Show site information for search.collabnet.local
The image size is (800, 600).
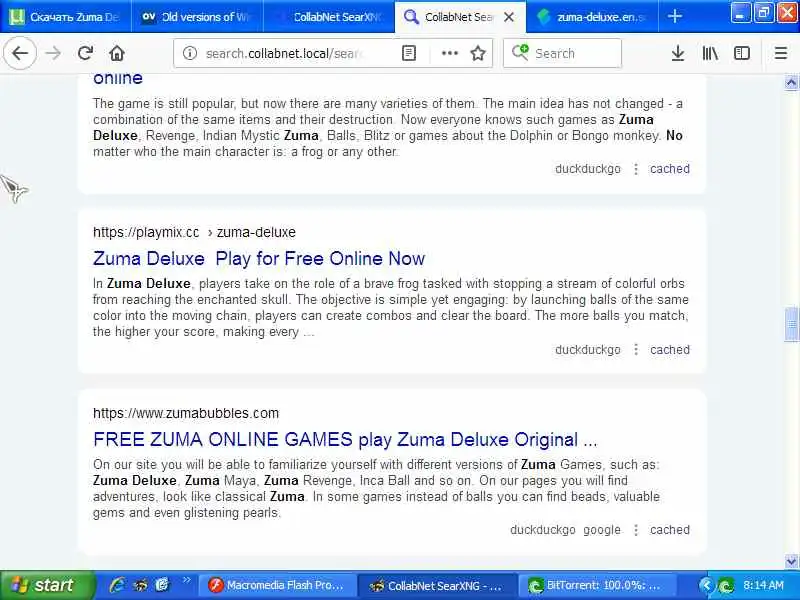point(190,53)
